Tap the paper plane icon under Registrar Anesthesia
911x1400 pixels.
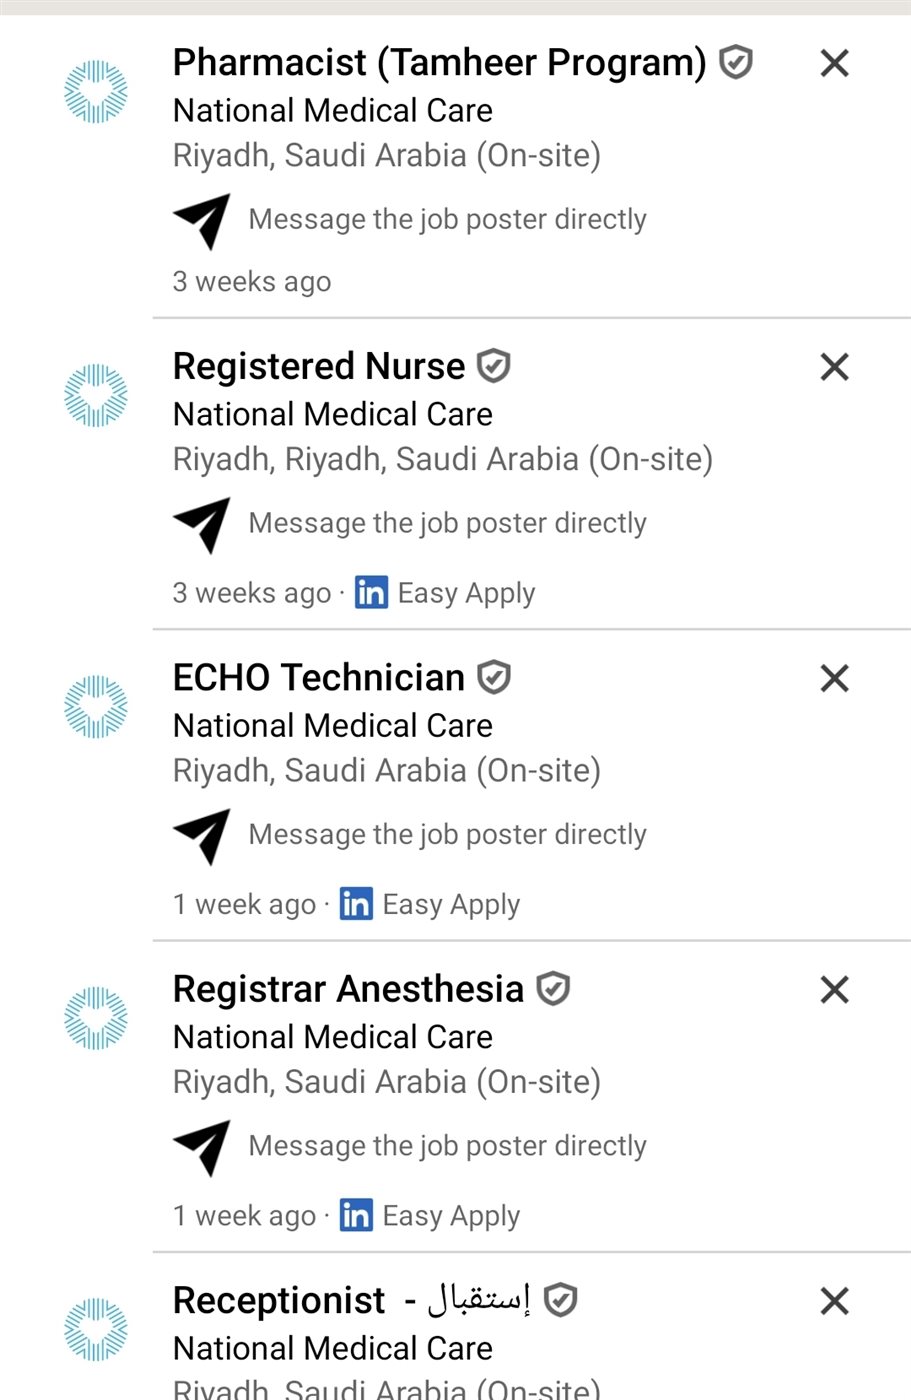click(x=202, y=1147)
